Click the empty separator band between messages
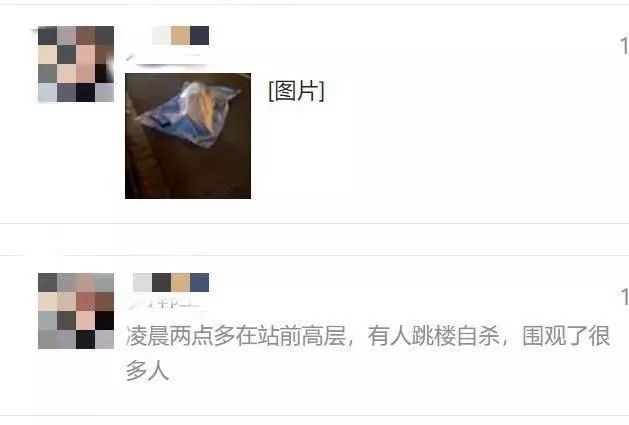The height and width of the screenshot is (425, 629). click(314, 239)
